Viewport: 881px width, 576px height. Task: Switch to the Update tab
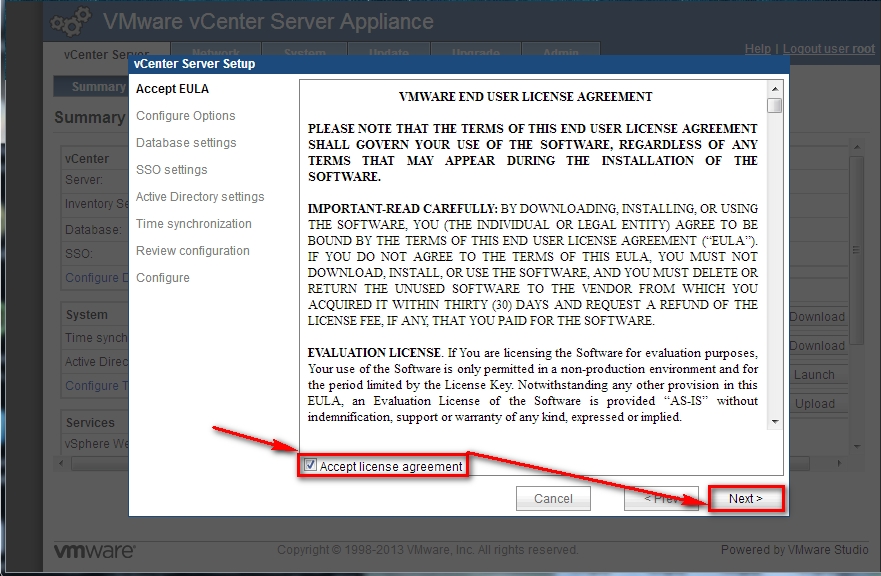pos(389,49)
